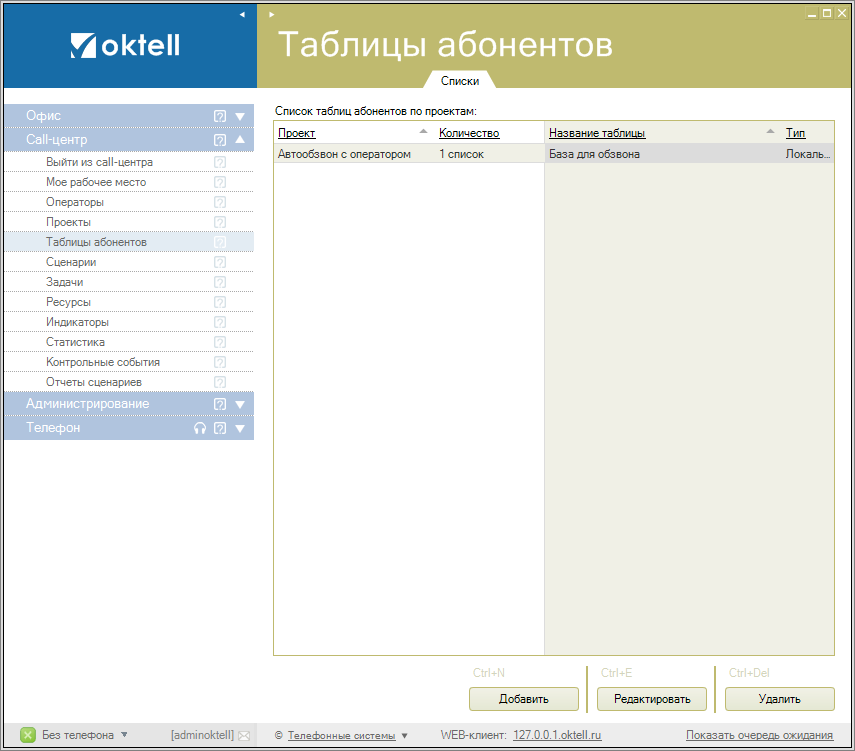Screen dimensions: 855x751
Task: Open Проекты in the sidebar menu
Action: 68,222
